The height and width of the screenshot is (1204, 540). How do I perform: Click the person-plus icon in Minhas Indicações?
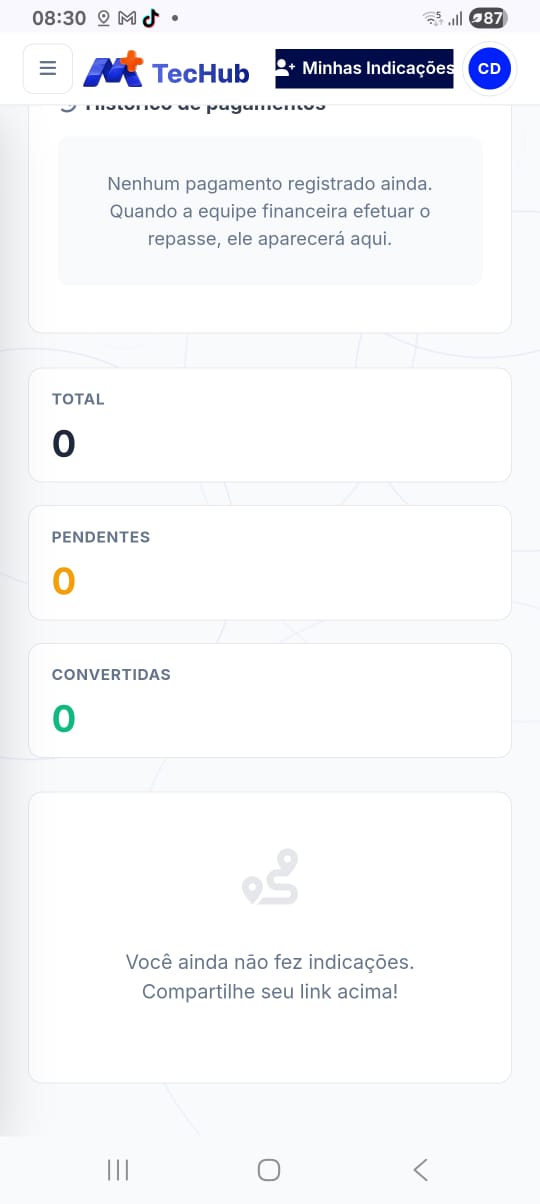tap(285, 68)
